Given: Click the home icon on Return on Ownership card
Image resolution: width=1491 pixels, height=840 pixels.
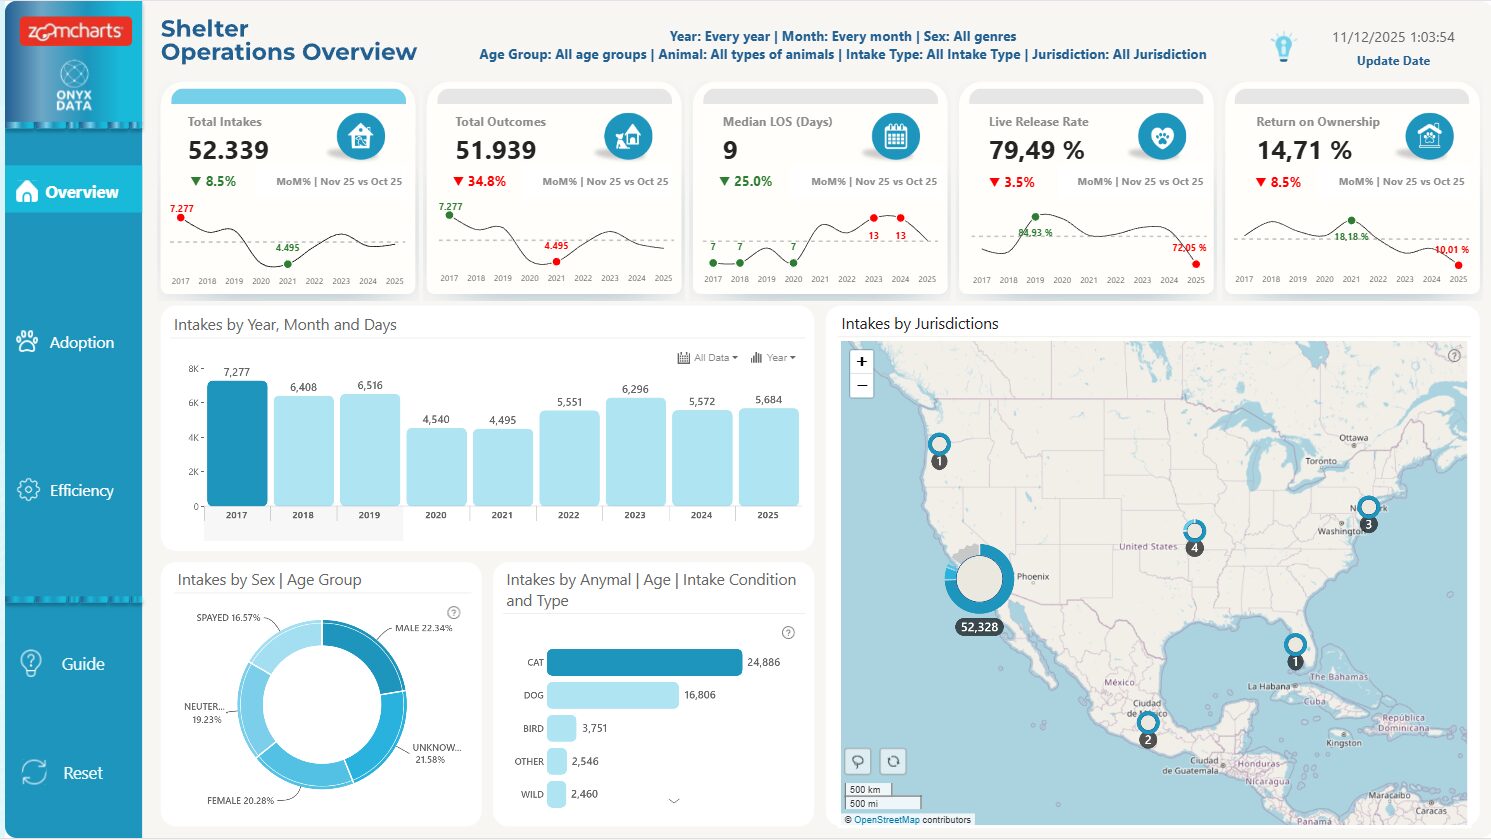Looking at the screenshot, I should tap(1428, 137).
